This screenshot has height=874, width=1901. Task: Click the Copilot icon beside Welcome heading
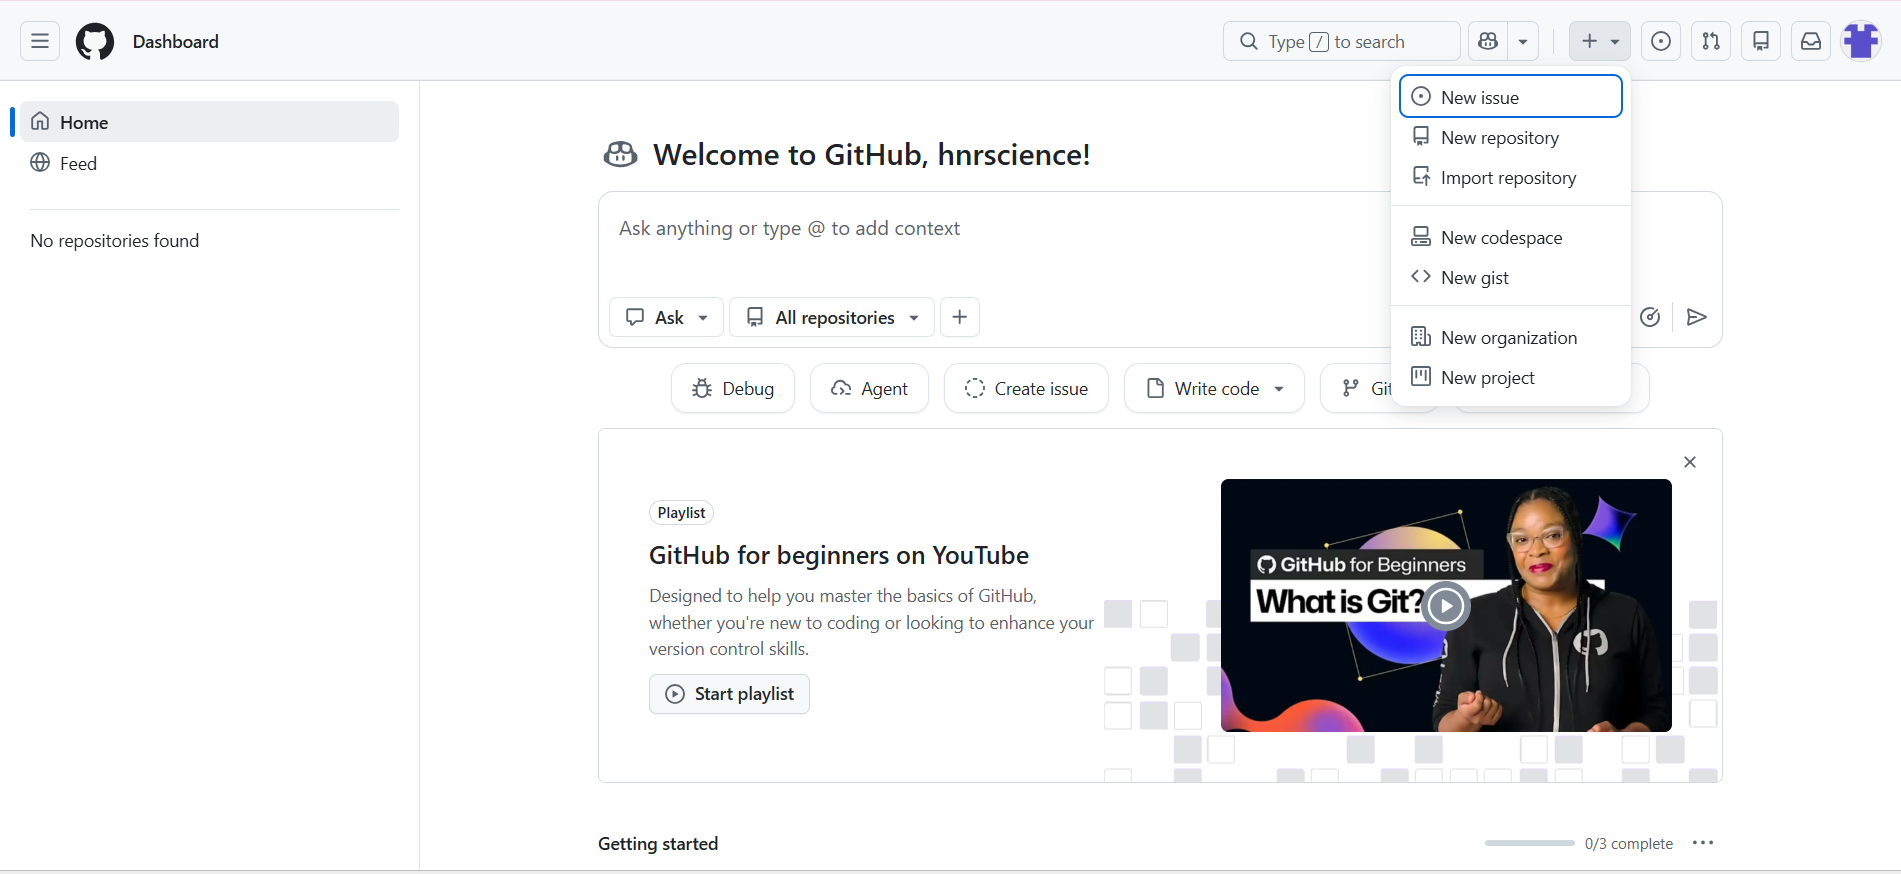(x=620, y=154)
